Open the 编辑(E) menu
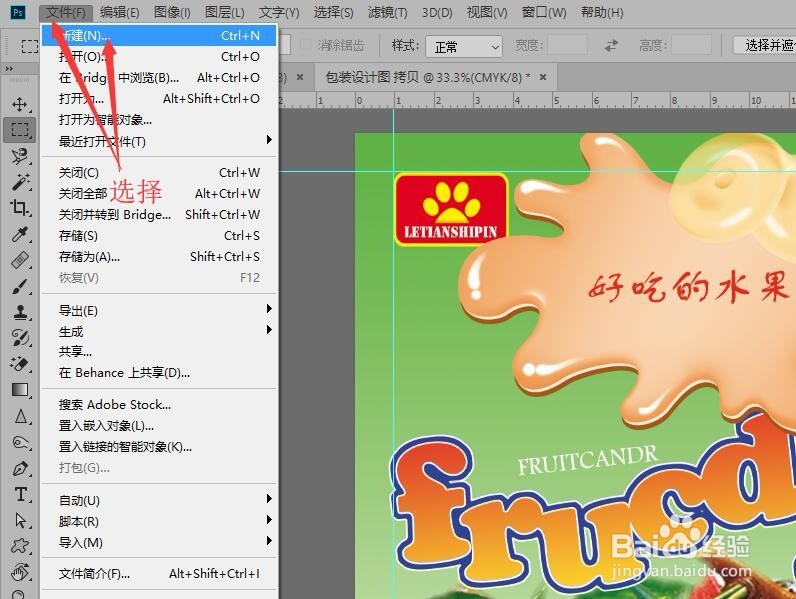This screenshot has width=796, height=599. point(120,12)
